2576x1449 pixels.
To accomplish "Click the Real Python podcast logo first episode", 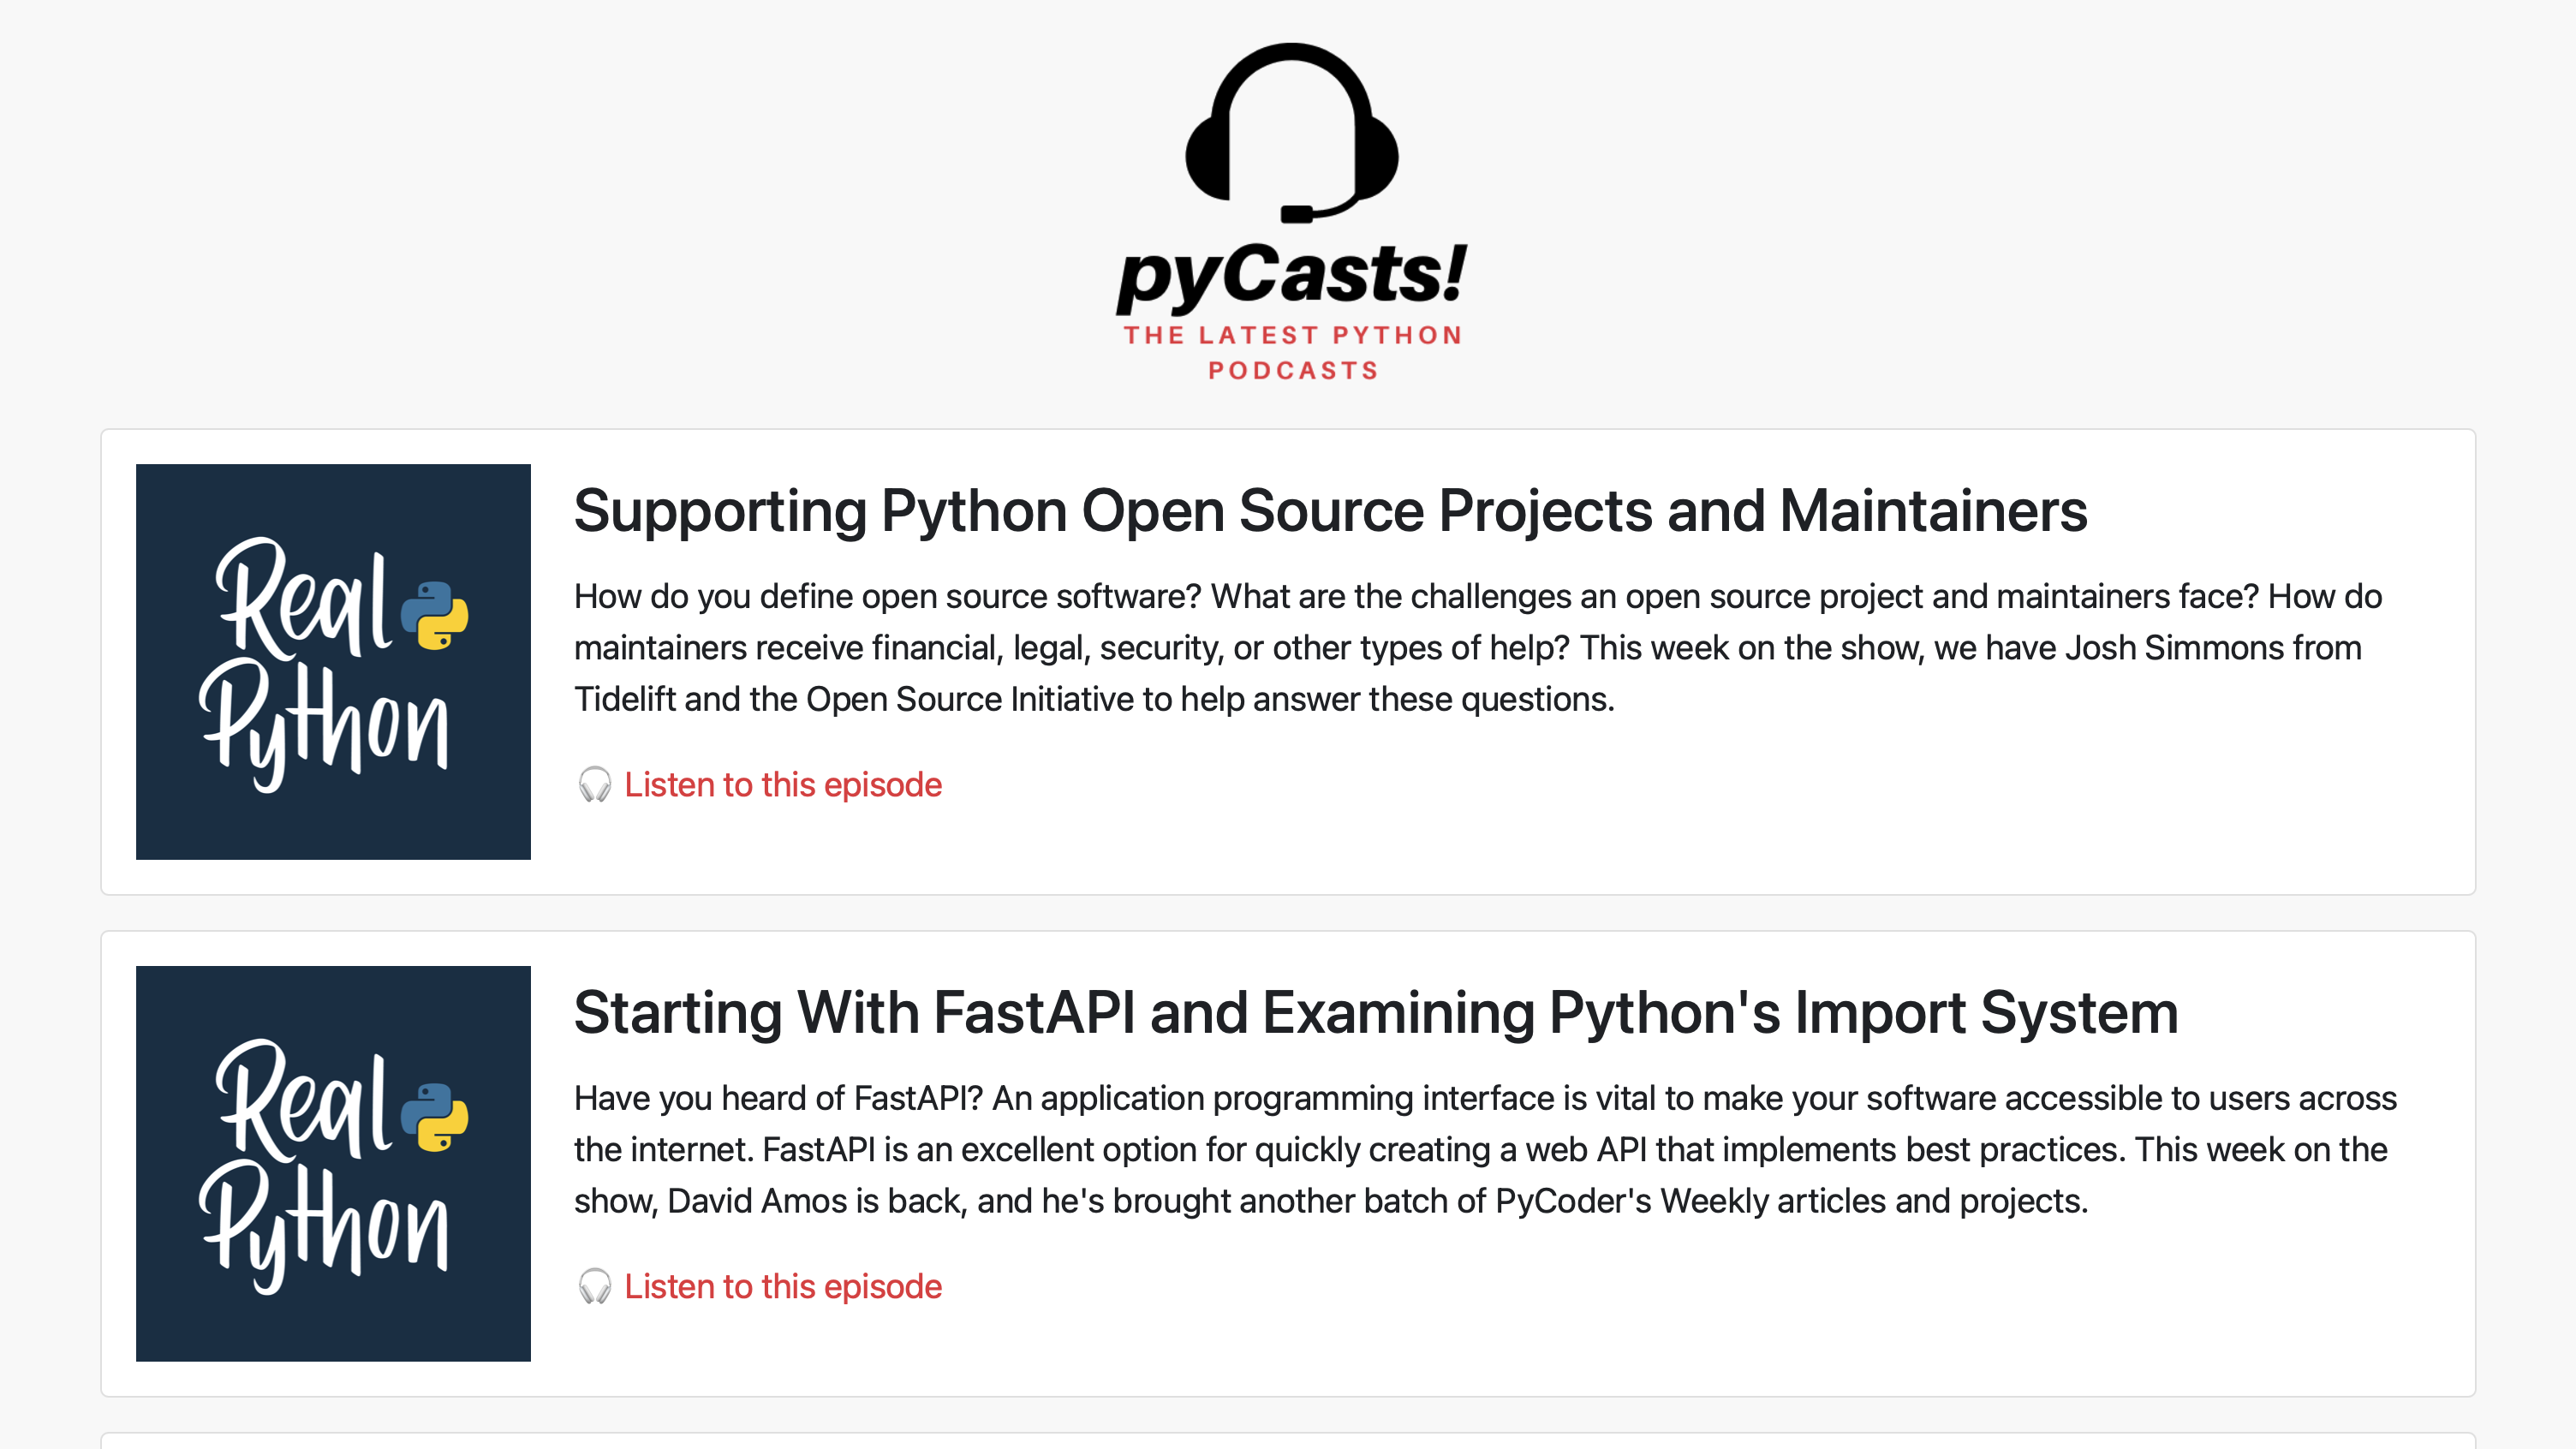I will tap(332, 662).
